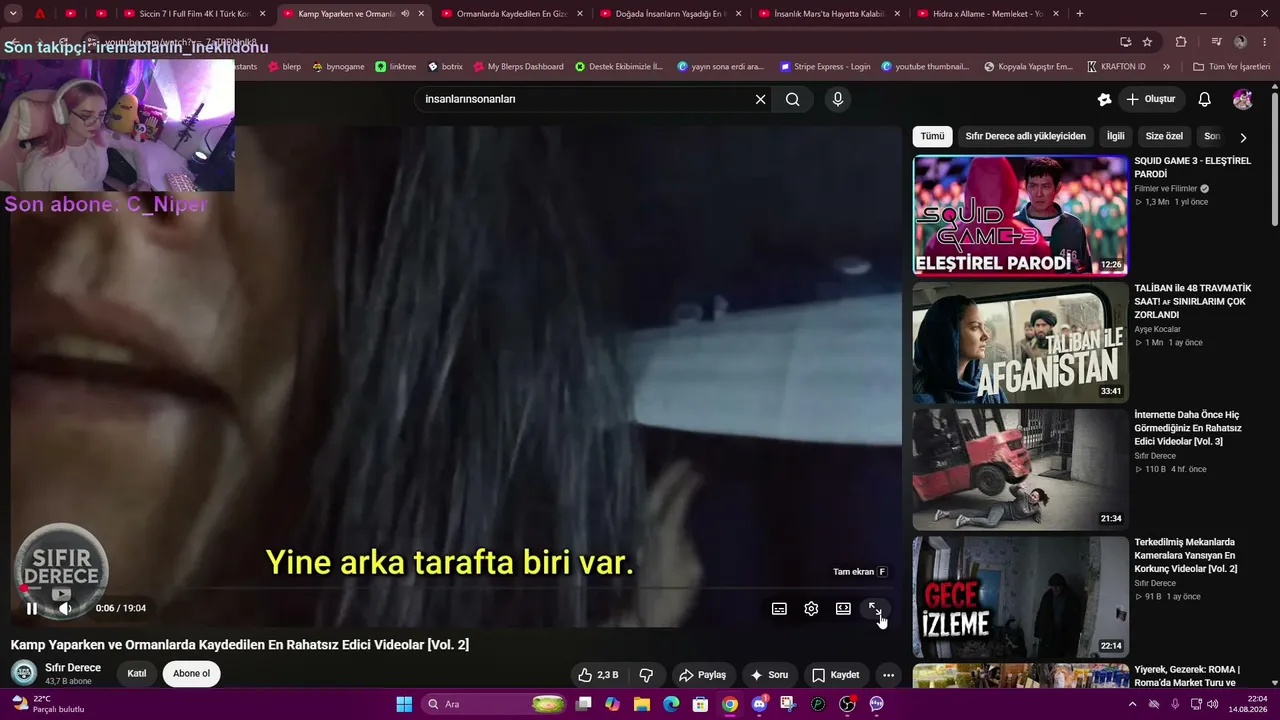1280x720 pixels.
Task: Save the video with Kaydet
Action: (x=835, y=675)
